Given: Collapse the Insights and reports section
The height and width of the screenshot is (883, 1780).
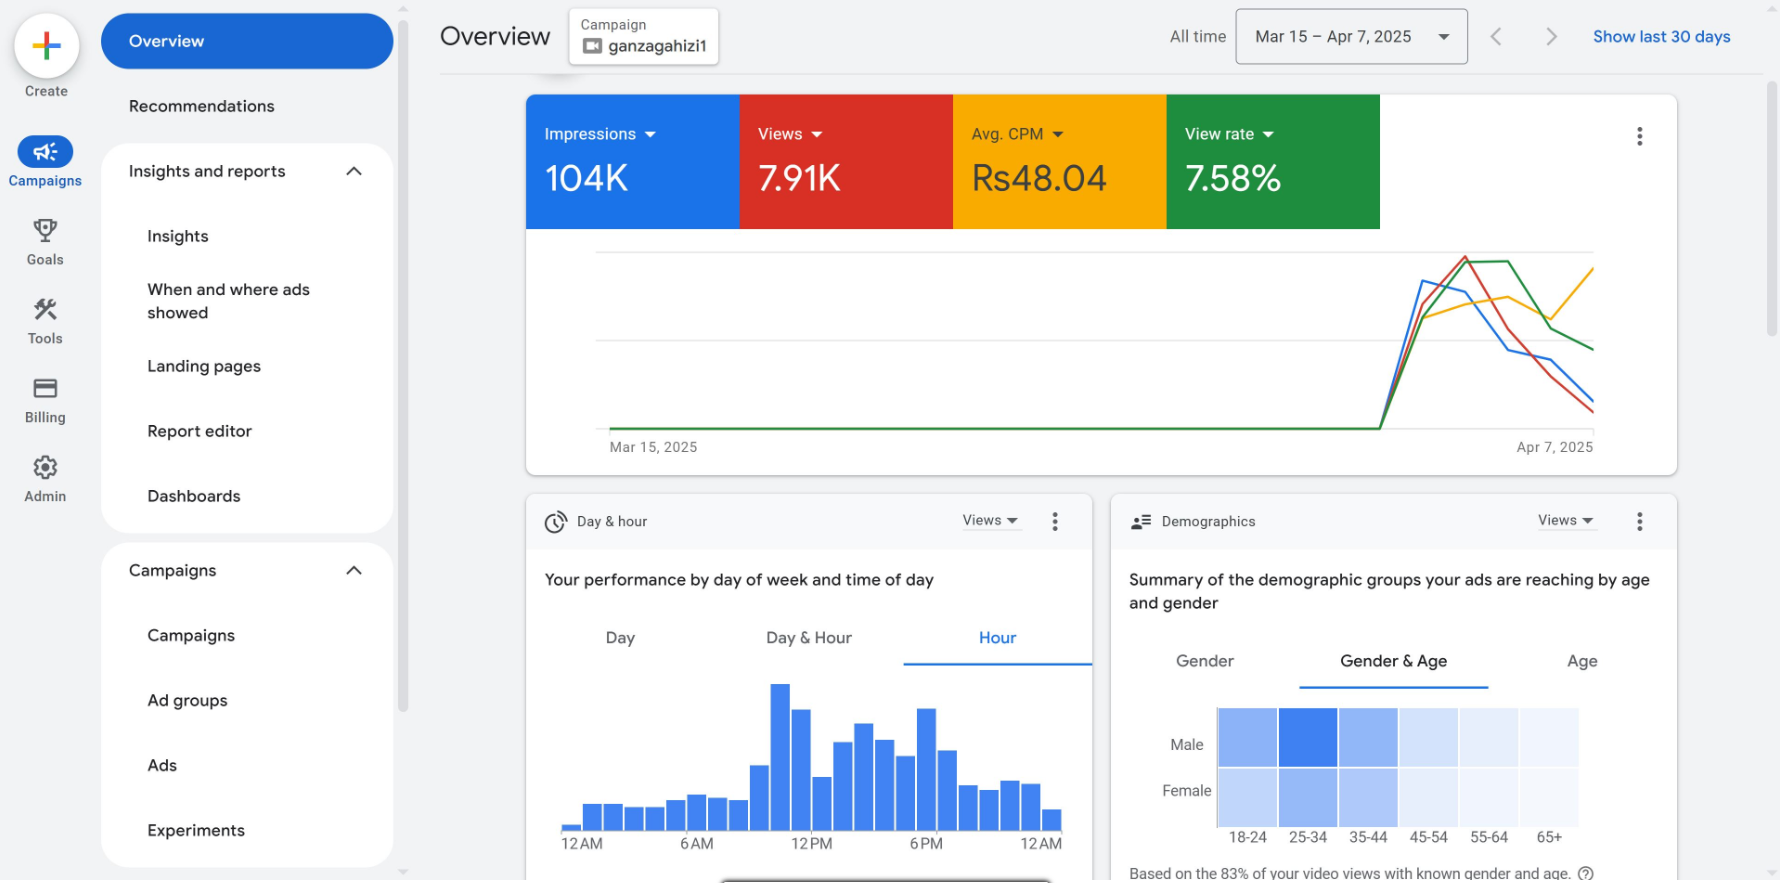Looking at the screenshot, I should point(354,172).
